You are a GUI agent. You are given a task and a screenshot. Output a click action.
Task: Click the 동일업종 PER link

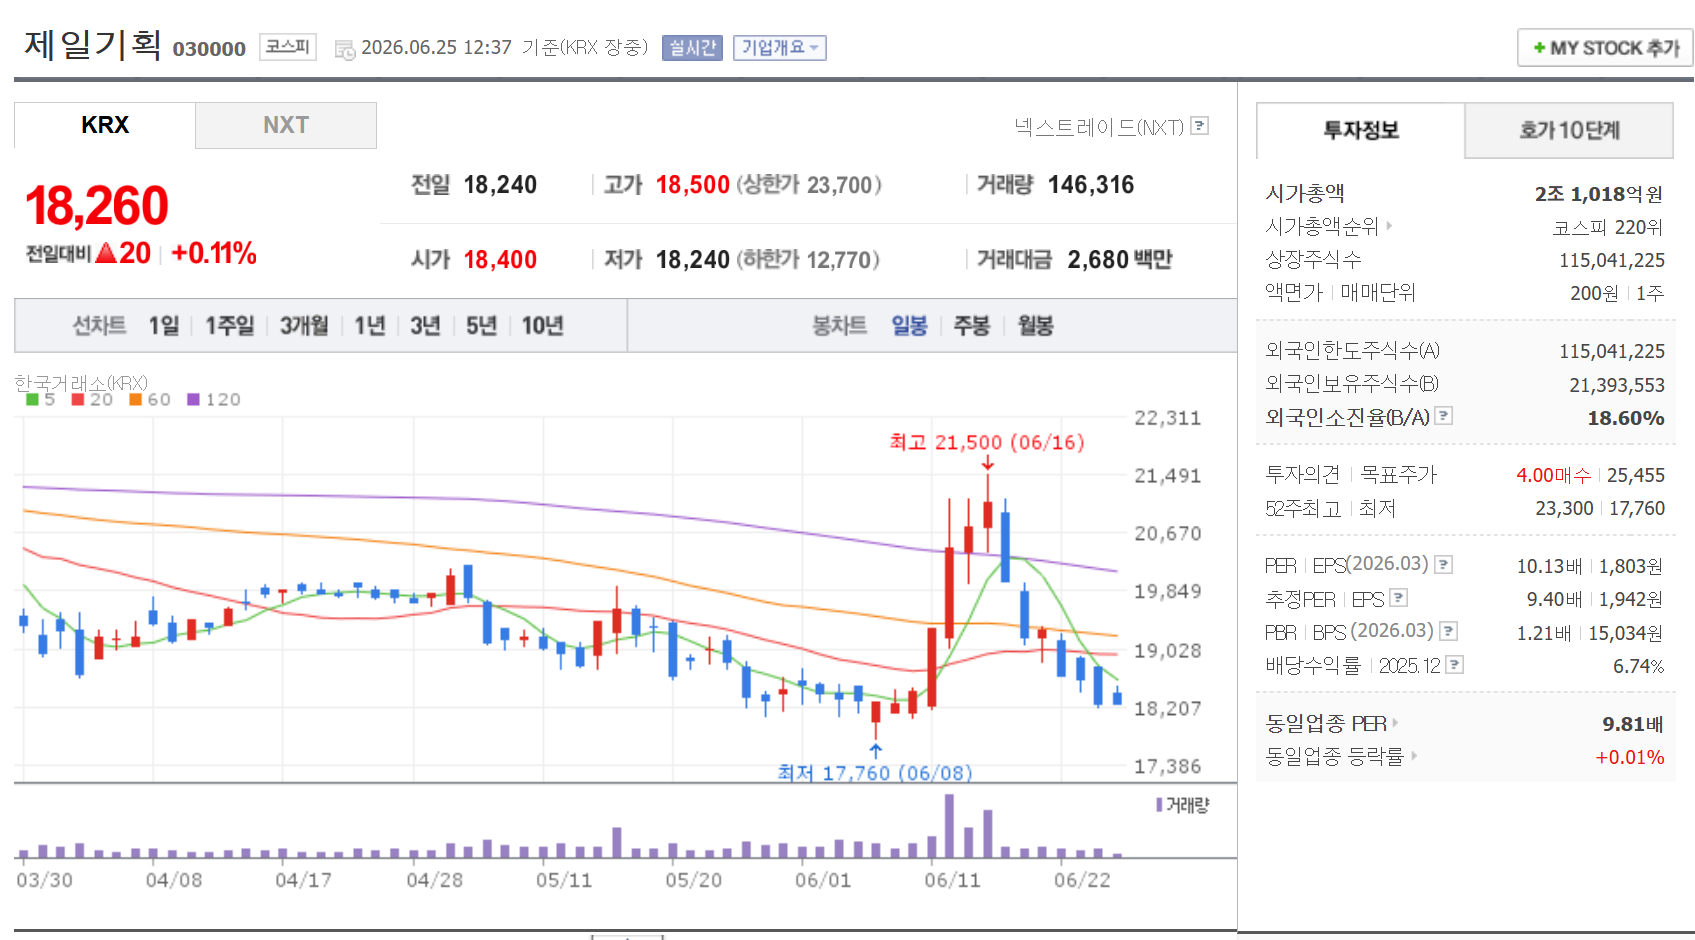[1326, 723]
